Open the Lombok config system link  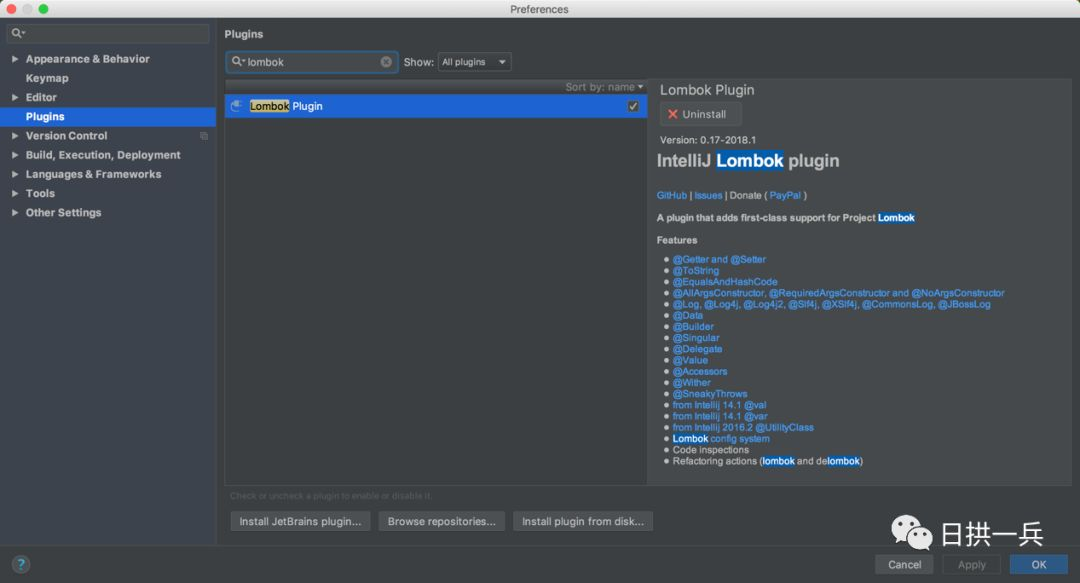721,439
